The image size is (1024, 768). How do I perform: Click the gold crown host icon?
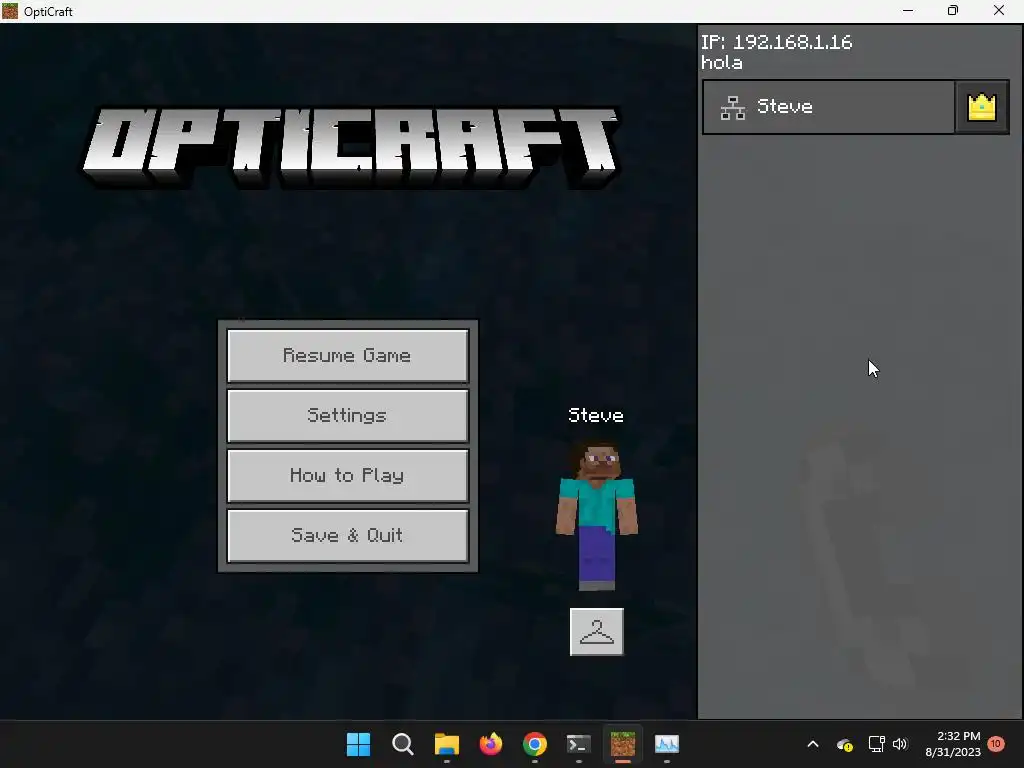pyautogui.click(x=982, y=107)
